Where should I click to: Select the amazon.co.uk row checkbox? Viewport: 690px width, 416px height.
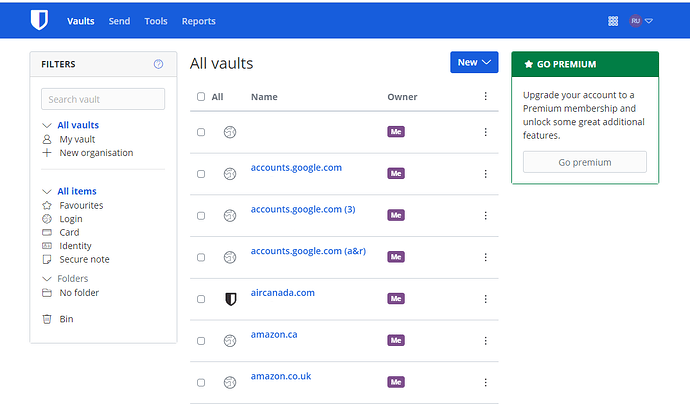click(x=201, y=383)
